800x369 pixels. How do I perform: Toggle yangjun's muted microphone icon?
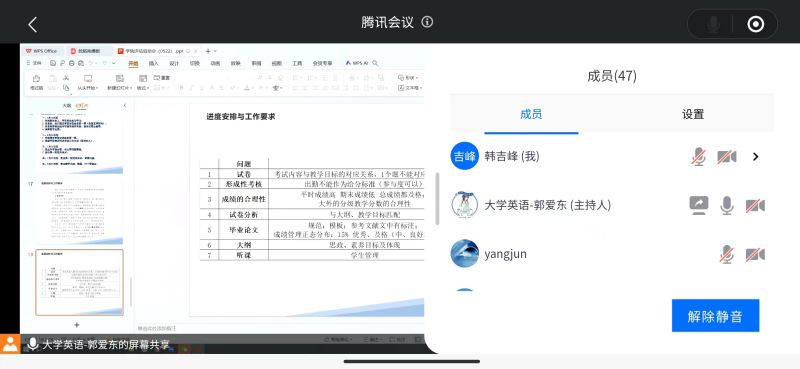[727, 254]
